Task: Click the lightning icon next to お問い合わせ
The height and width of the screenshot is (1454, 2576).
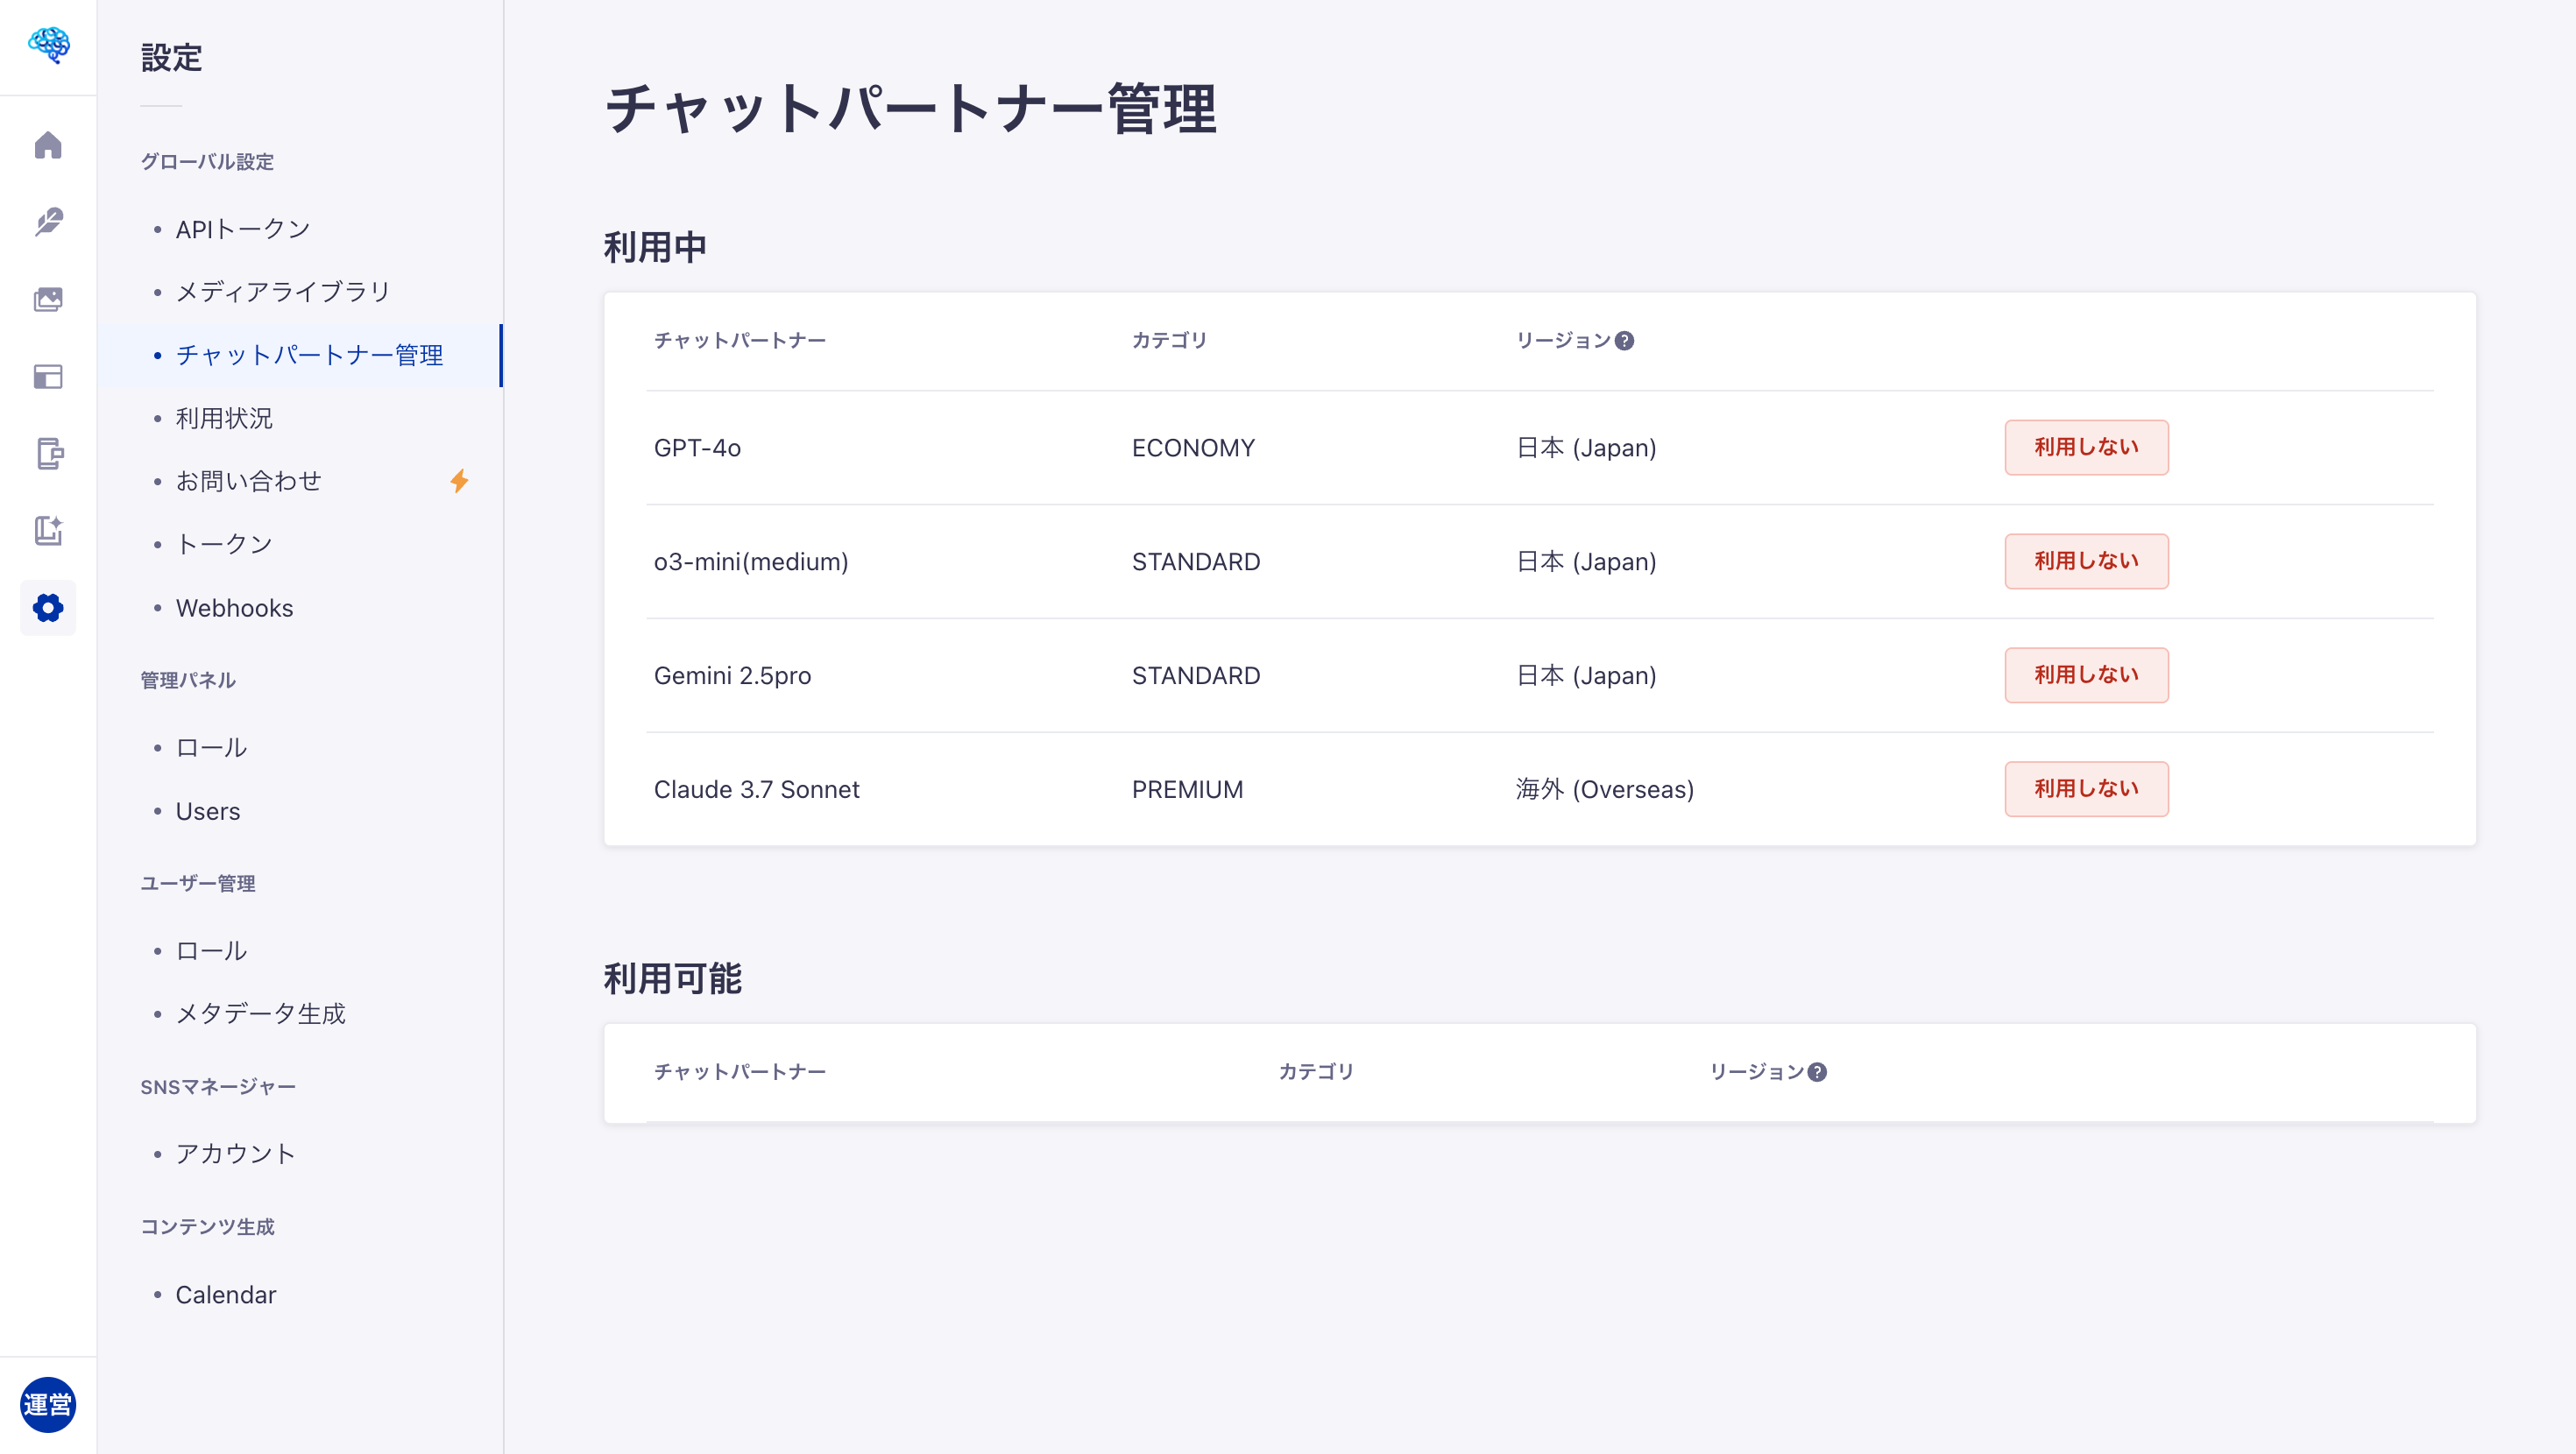Action: click(460, 481)
